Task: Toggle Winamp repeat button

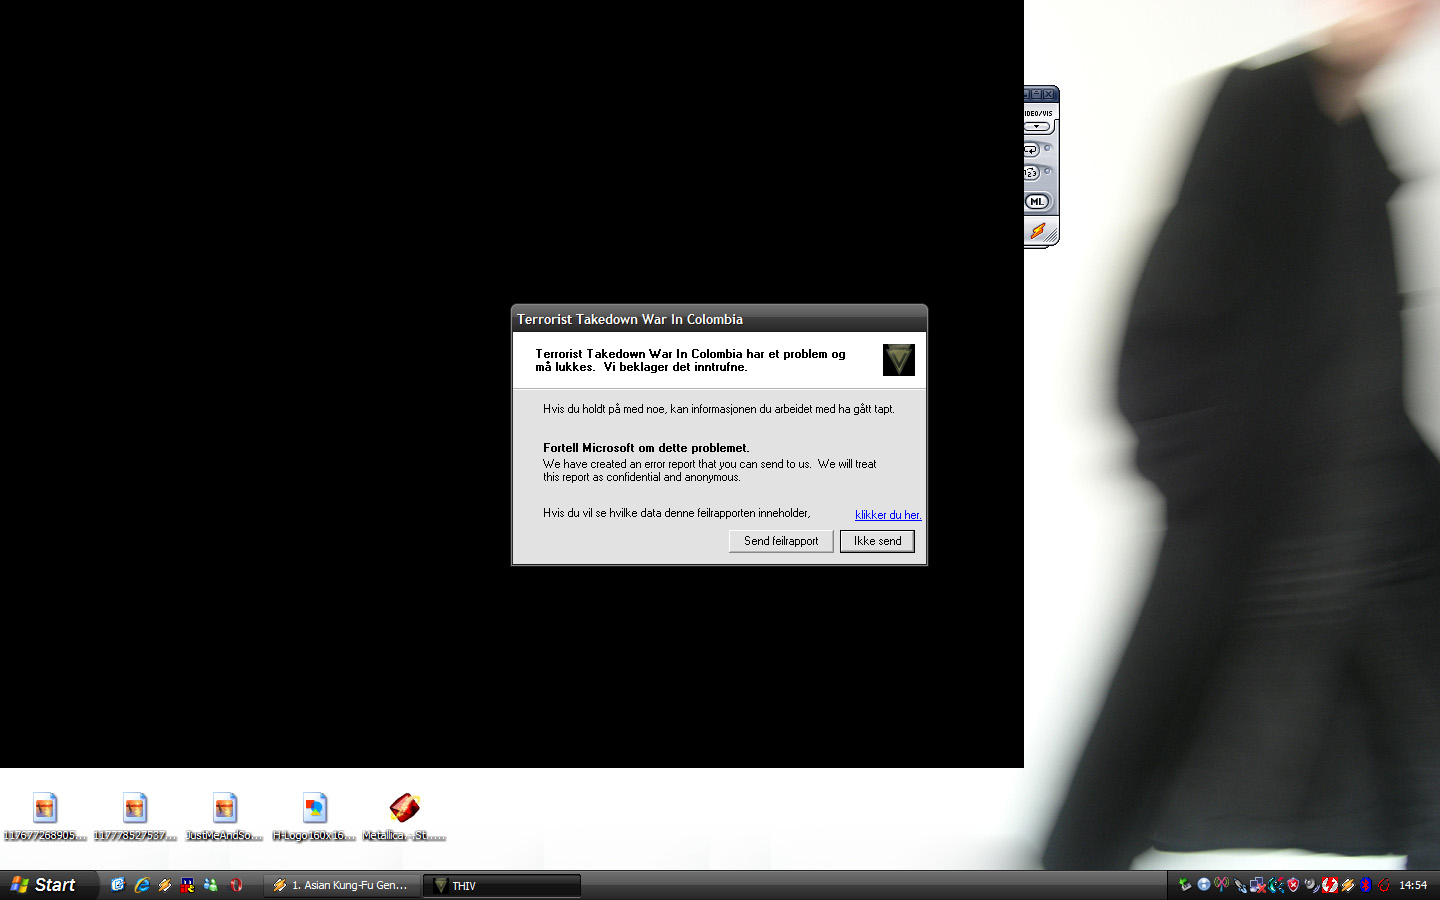Action: pyautogui.click(x=1031, y=149)
